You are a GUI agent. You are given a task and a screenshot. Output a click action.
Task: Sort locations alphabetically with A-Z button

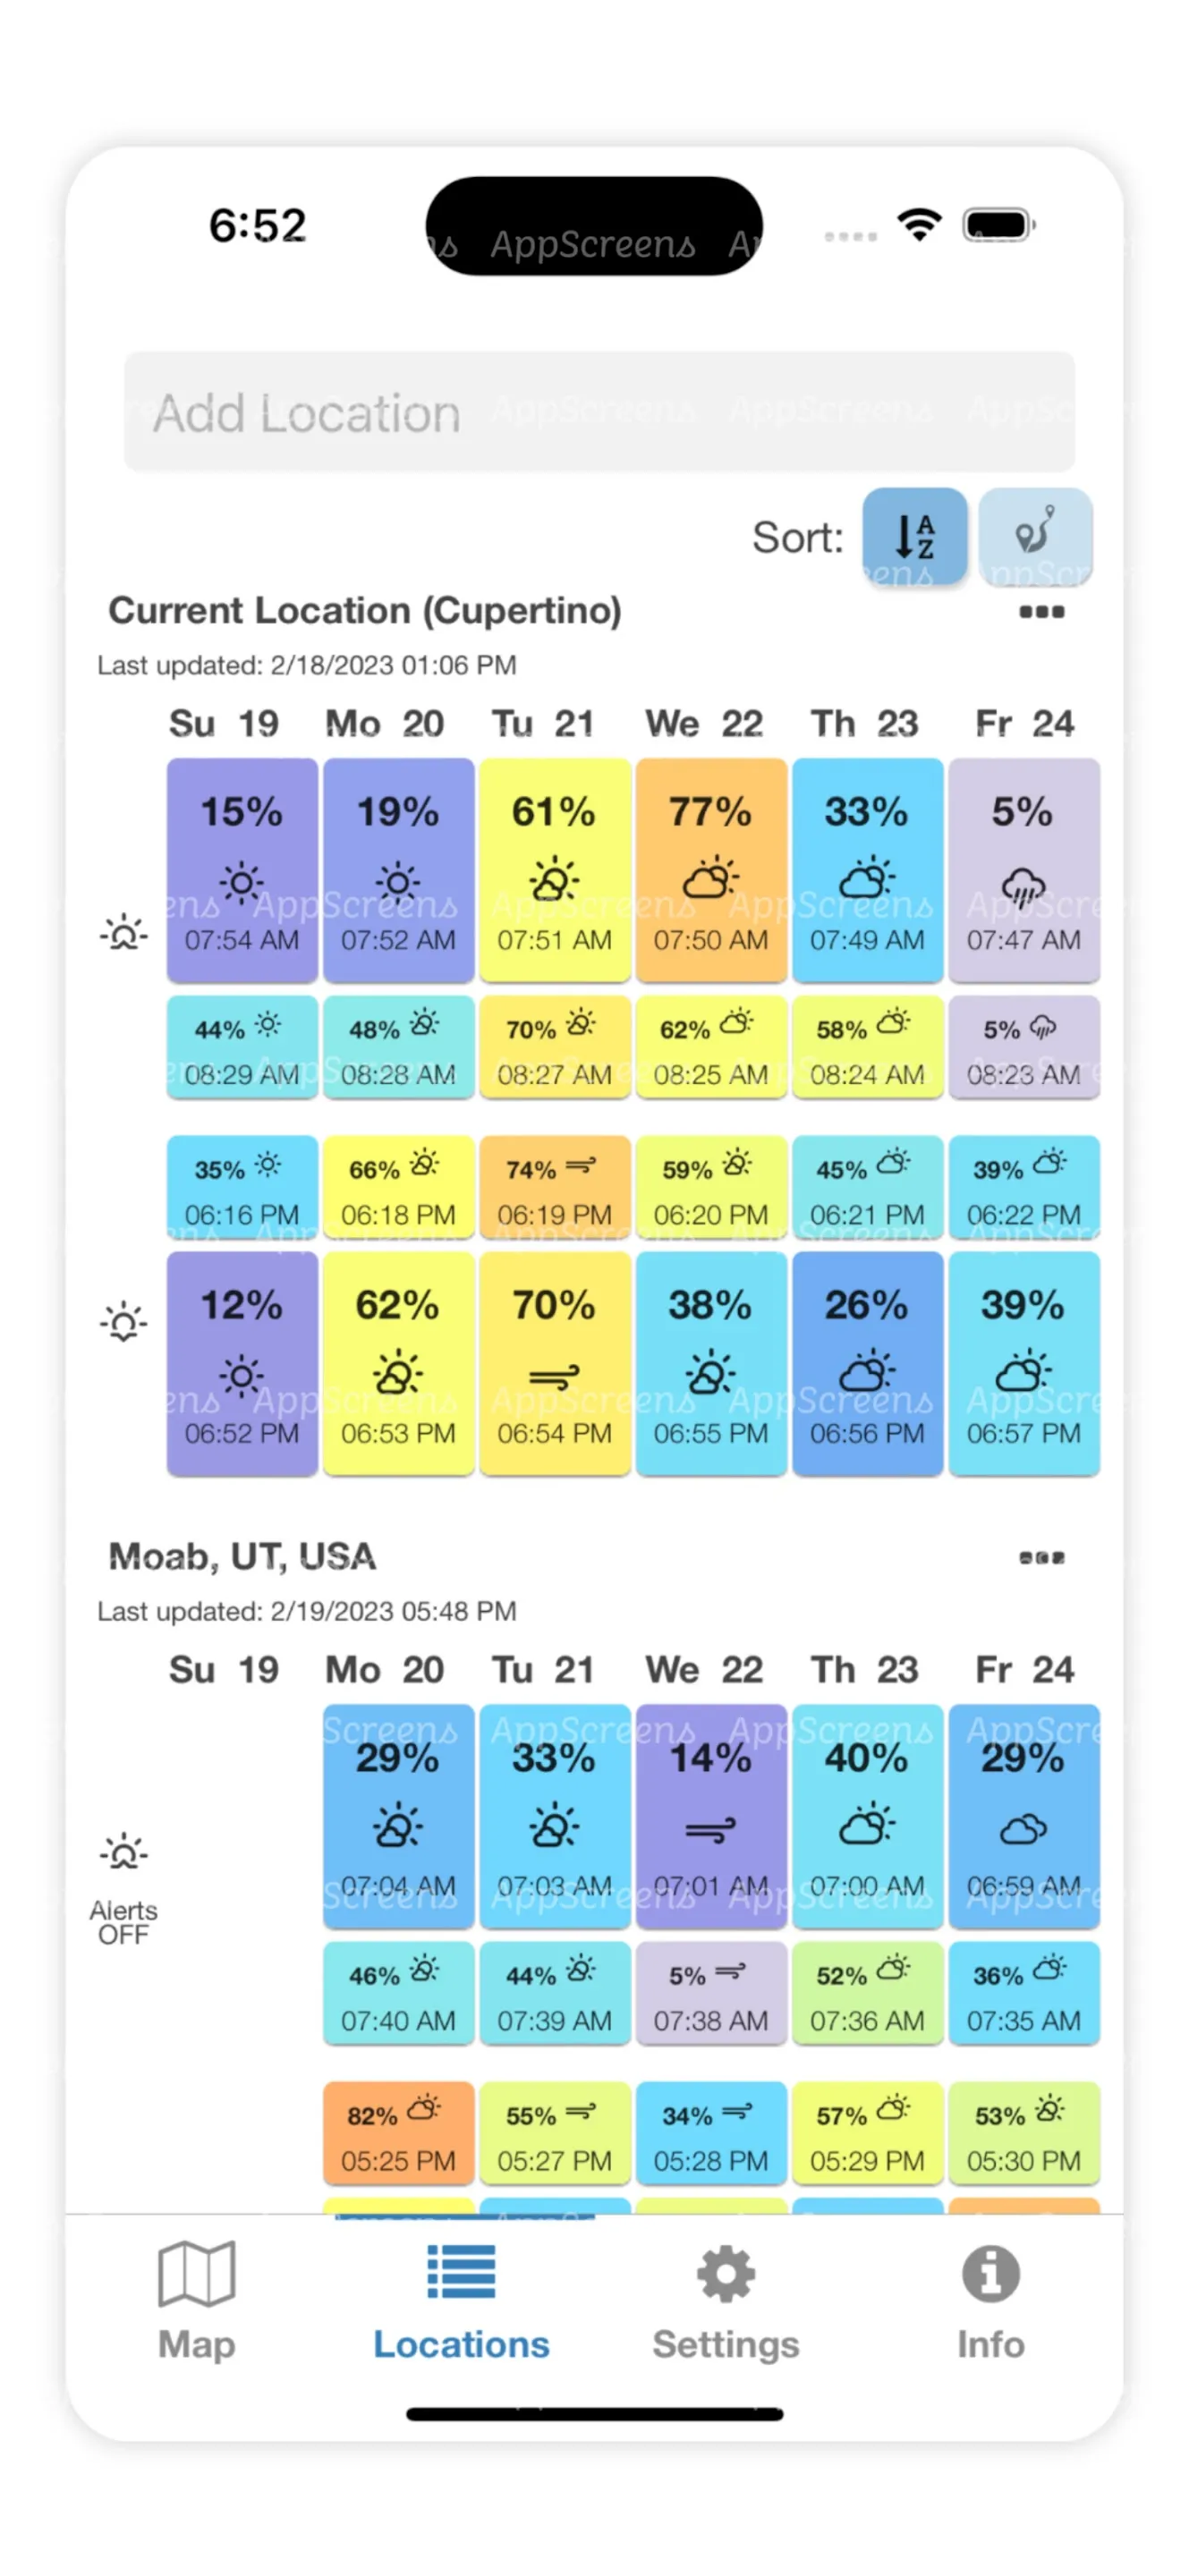point(914,536)
